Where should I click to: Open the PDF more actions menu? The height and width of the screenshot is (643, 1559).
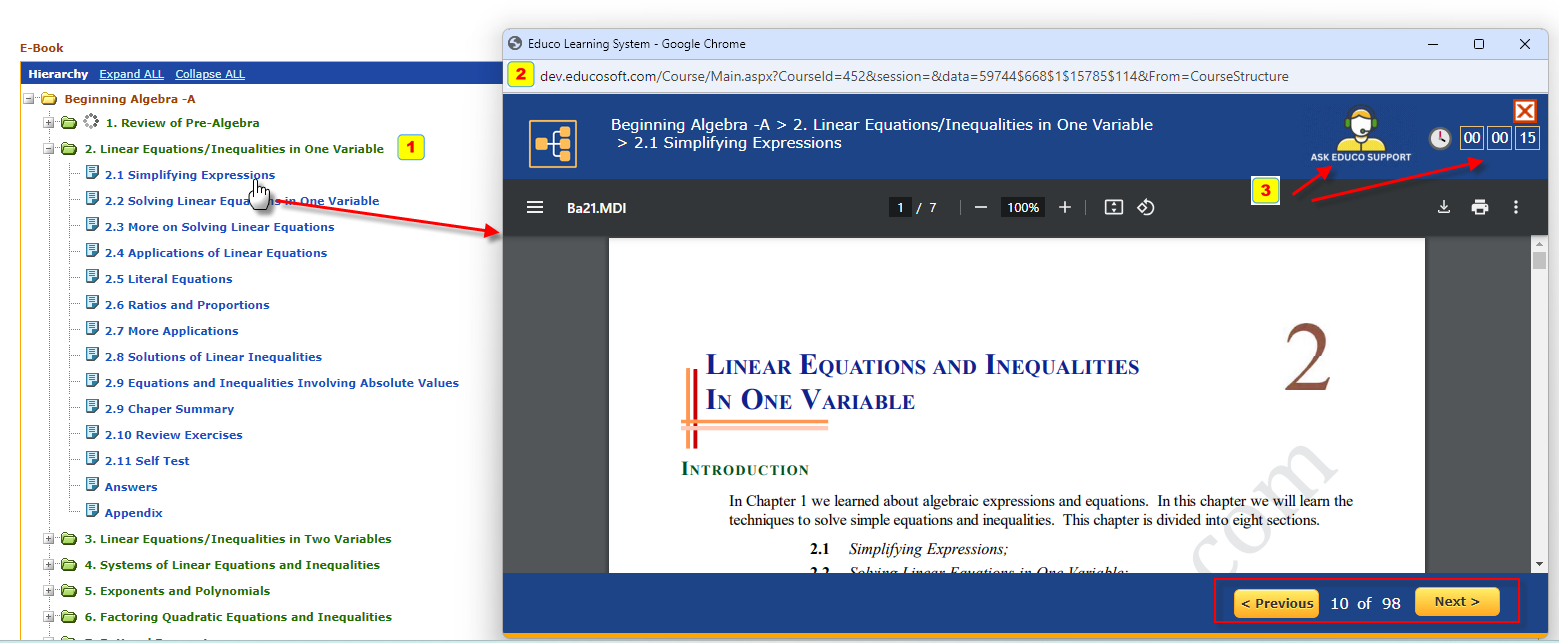1516,207
